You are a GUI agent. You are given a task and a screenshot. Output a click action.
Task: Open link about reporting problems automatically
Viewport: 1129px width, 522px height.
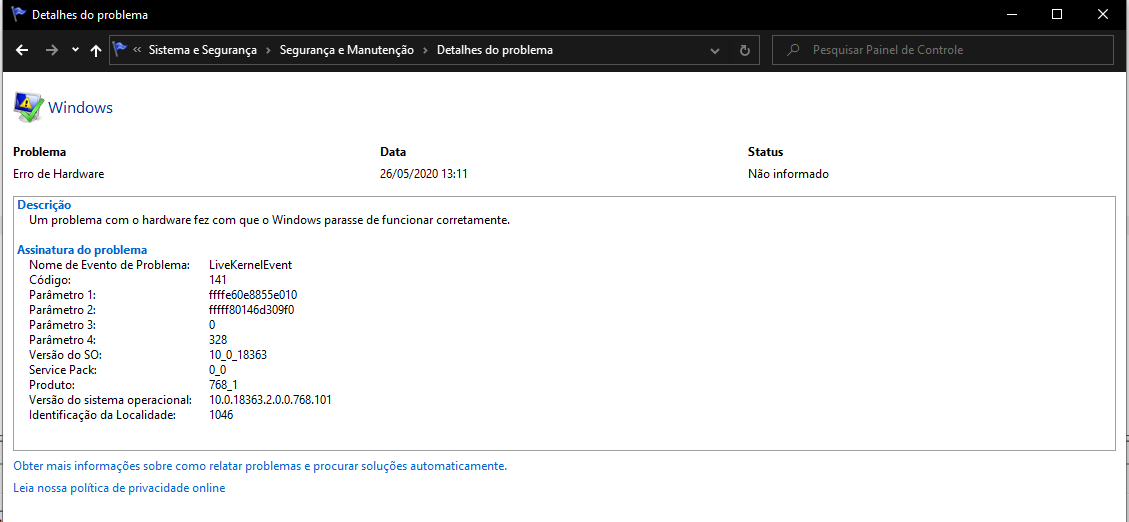(x=260, y=466)
